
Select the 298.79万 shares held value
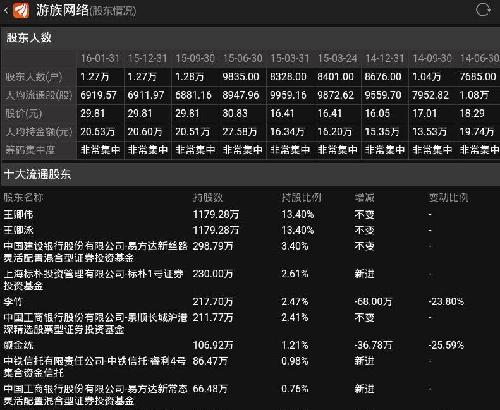tap(213, 246)
